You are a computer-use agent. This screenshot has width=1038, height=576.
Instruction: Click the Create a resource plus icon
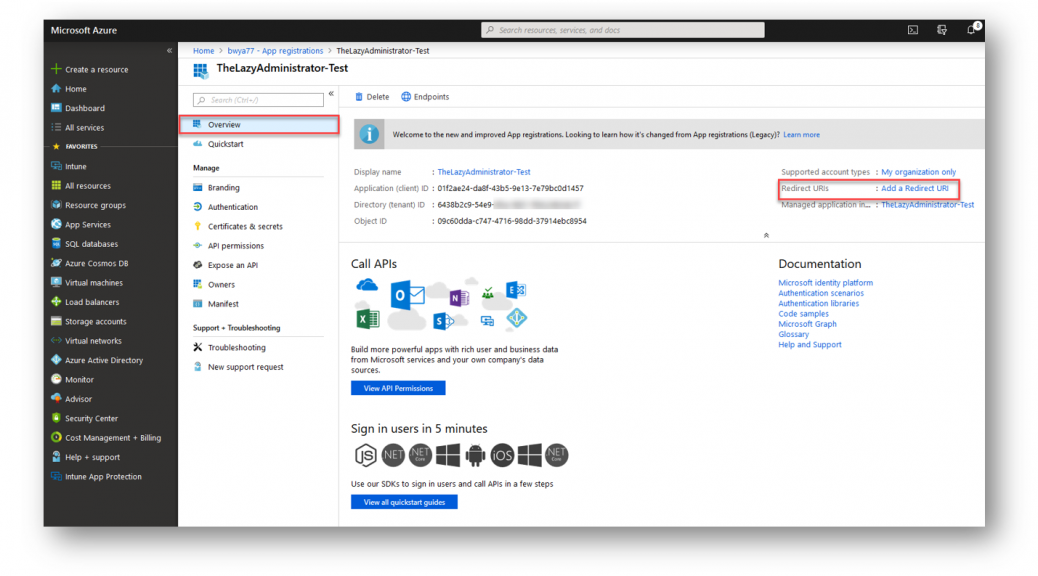56,69
